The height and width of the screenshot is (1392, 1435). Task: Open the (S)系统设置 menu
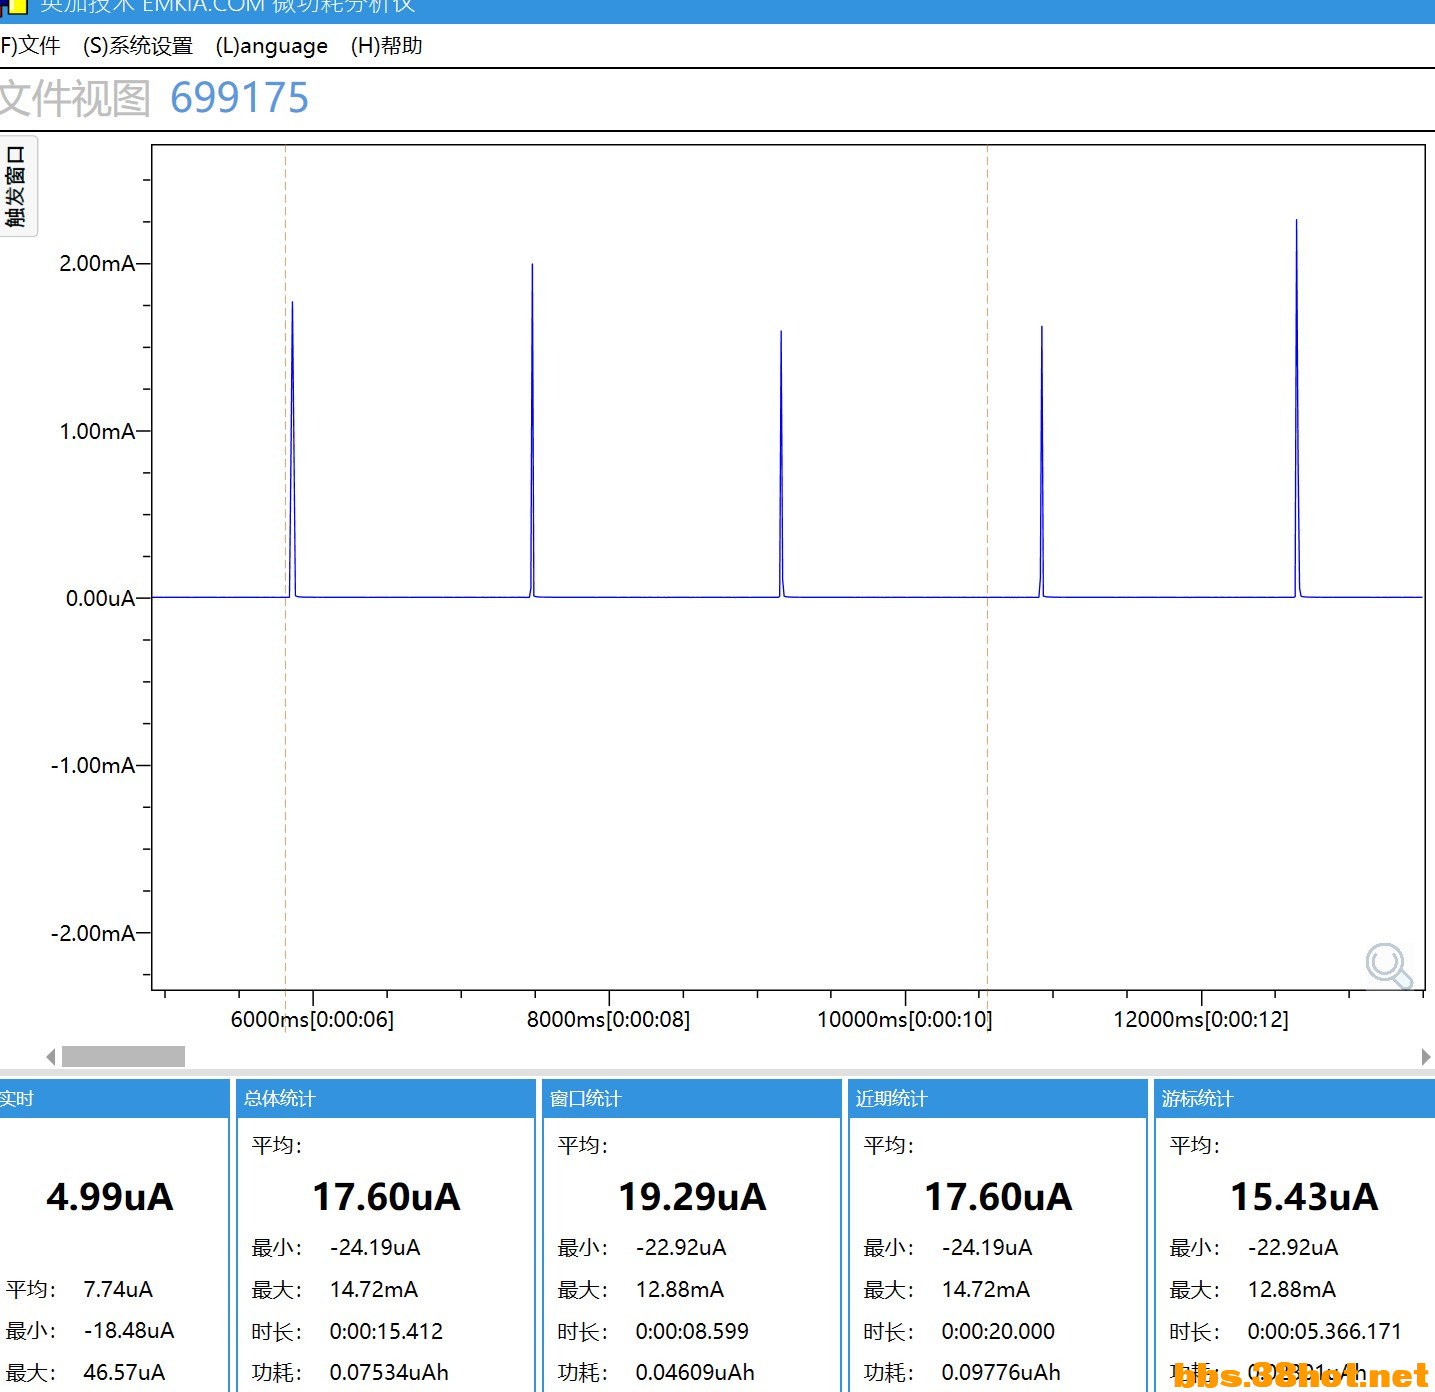pos(138,46)
